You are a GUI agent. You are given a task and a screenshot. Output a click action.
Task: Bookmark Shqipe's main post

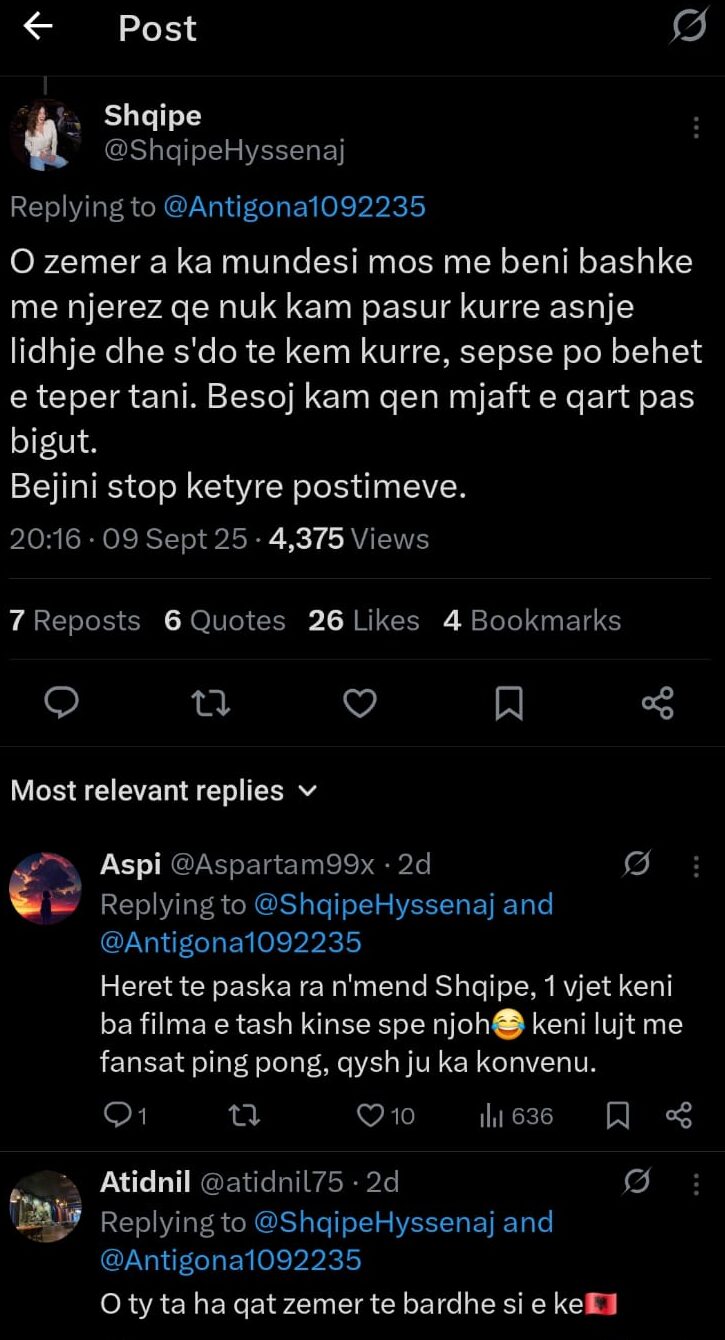coord(509,704)
